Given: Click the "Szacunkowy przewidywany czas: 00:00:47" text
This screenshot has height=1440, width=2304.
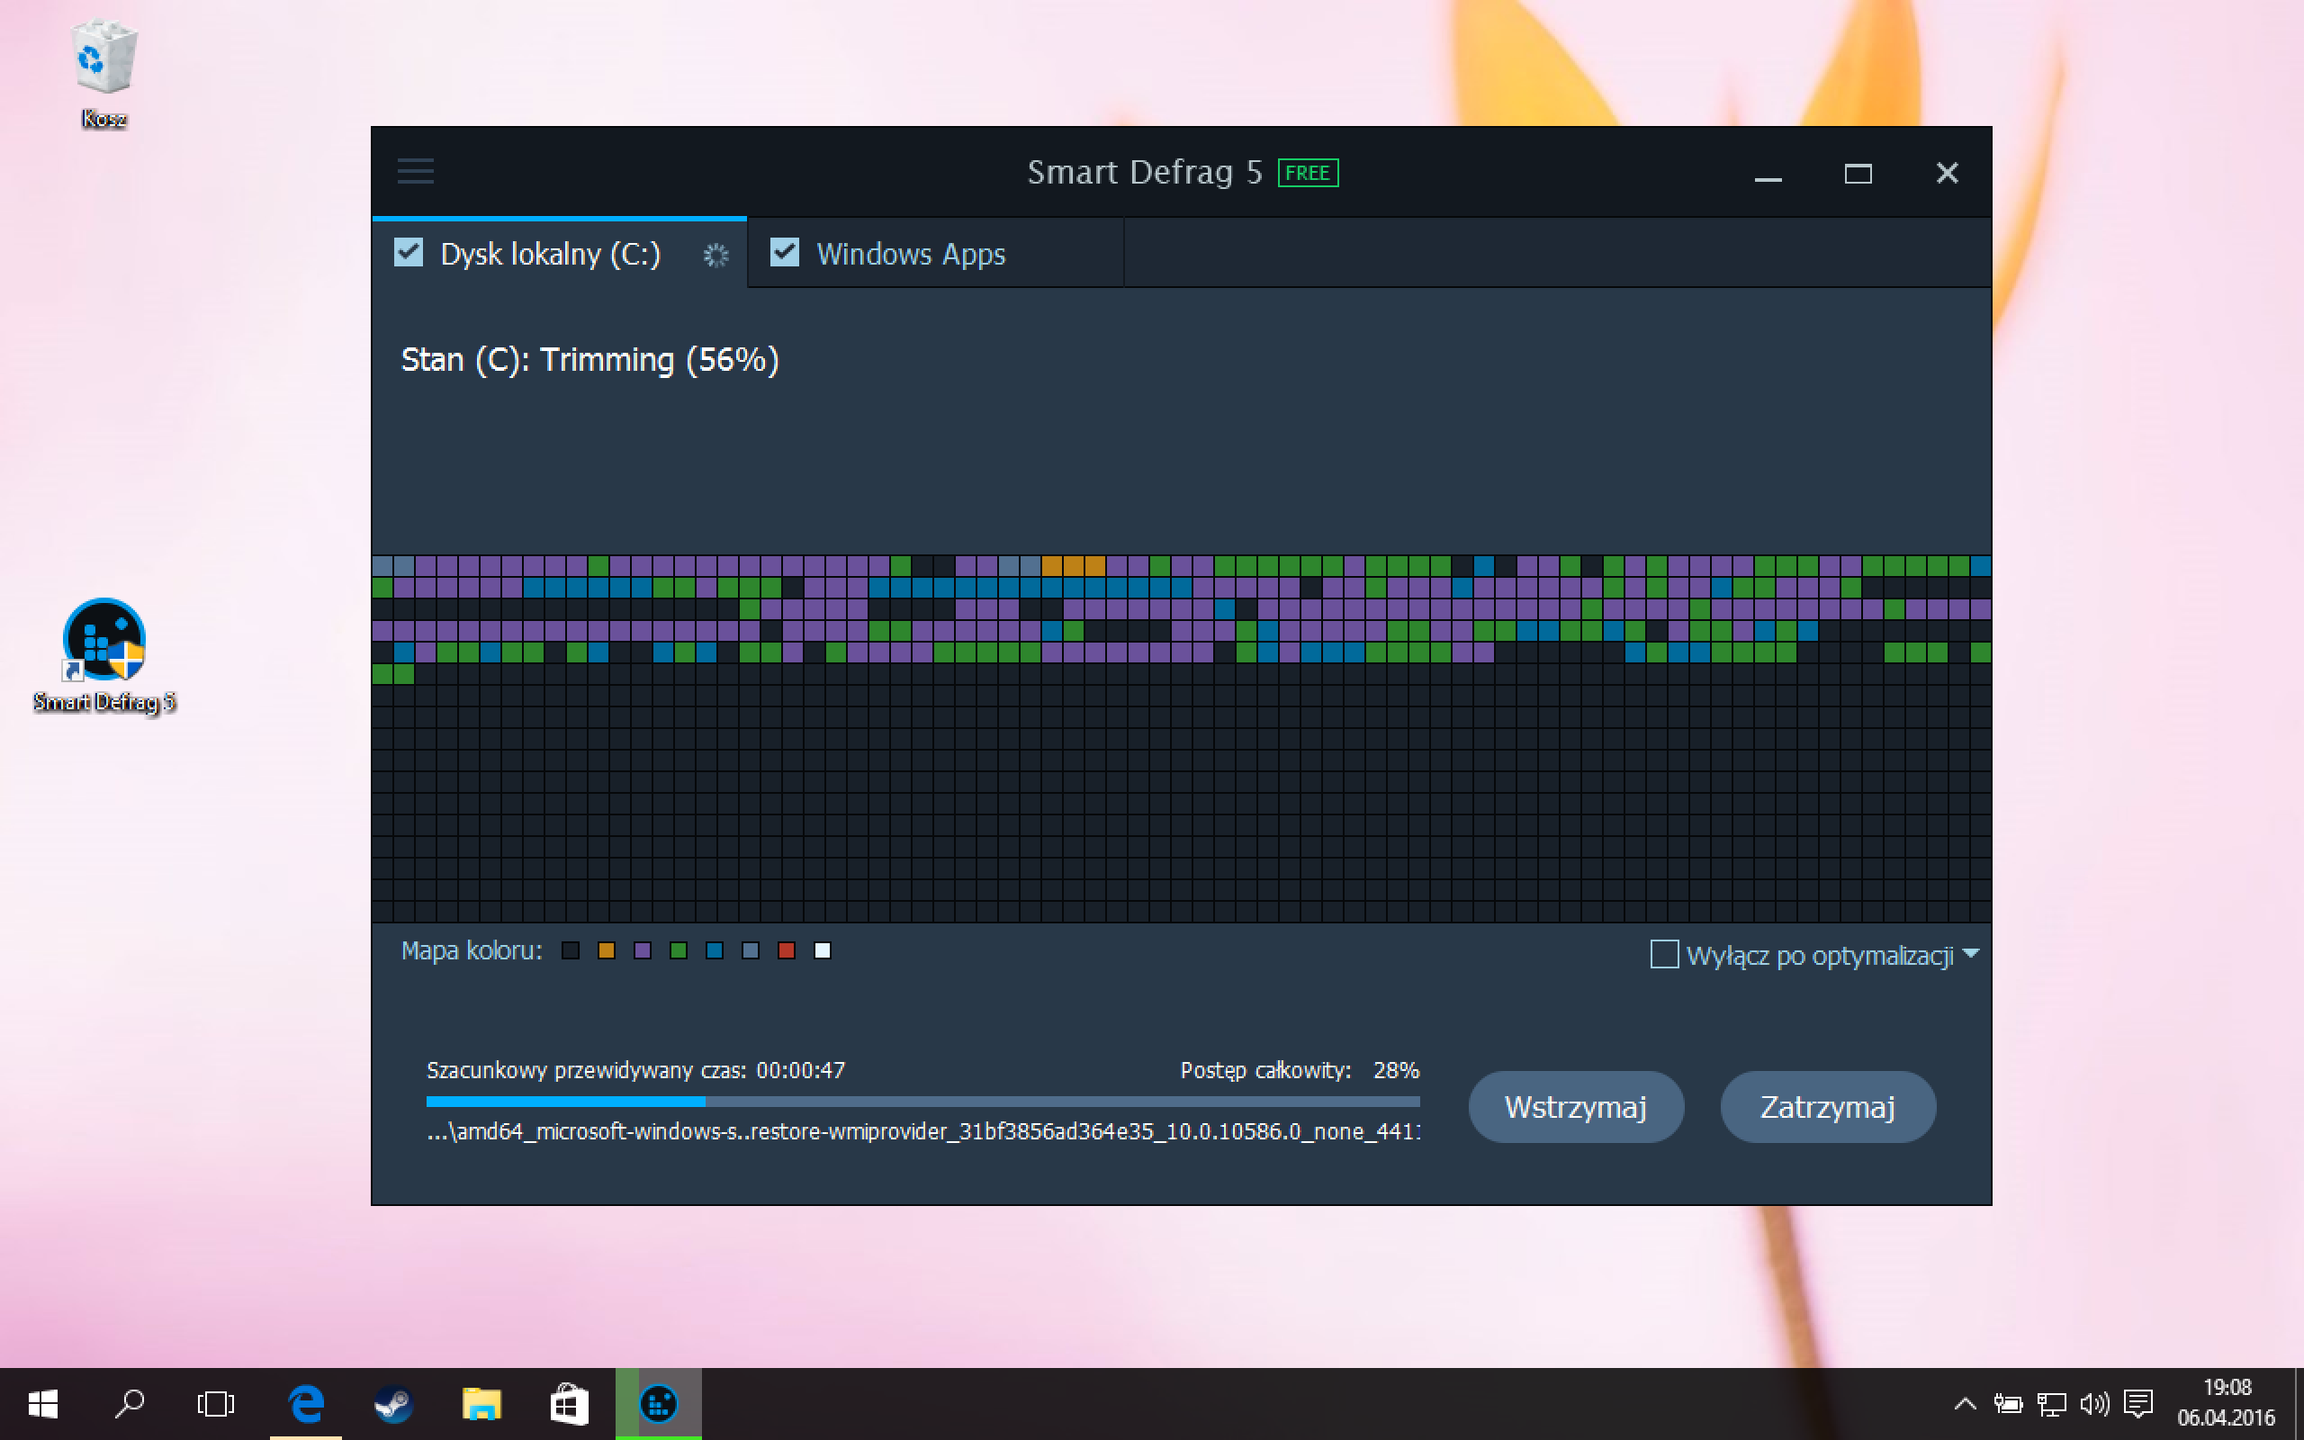Looking at the screenshot, I should point(636,1070).
